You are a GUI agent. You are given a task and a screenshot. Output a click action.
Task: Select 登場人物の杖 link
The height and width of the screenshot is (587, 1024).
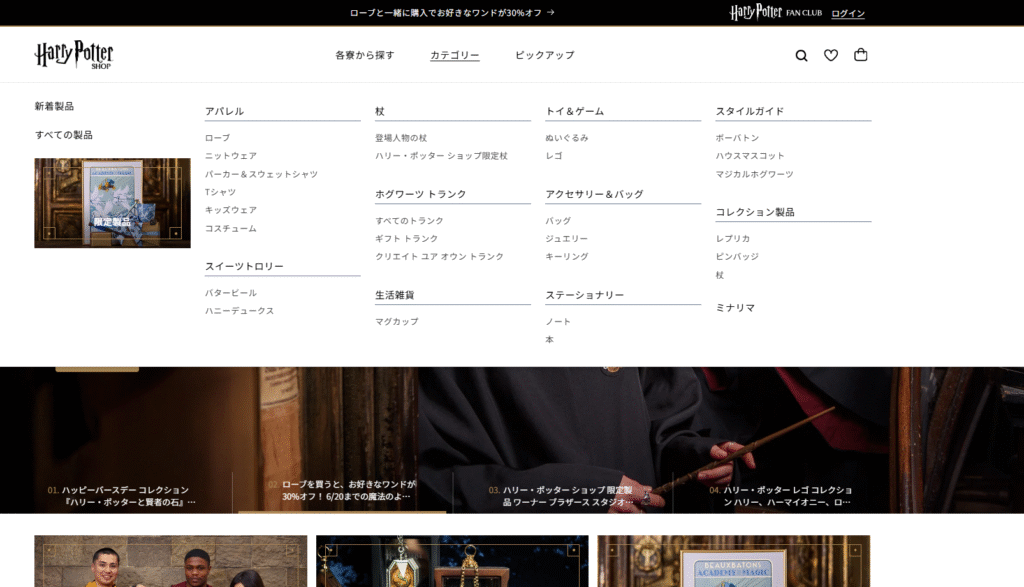(401, 138)
